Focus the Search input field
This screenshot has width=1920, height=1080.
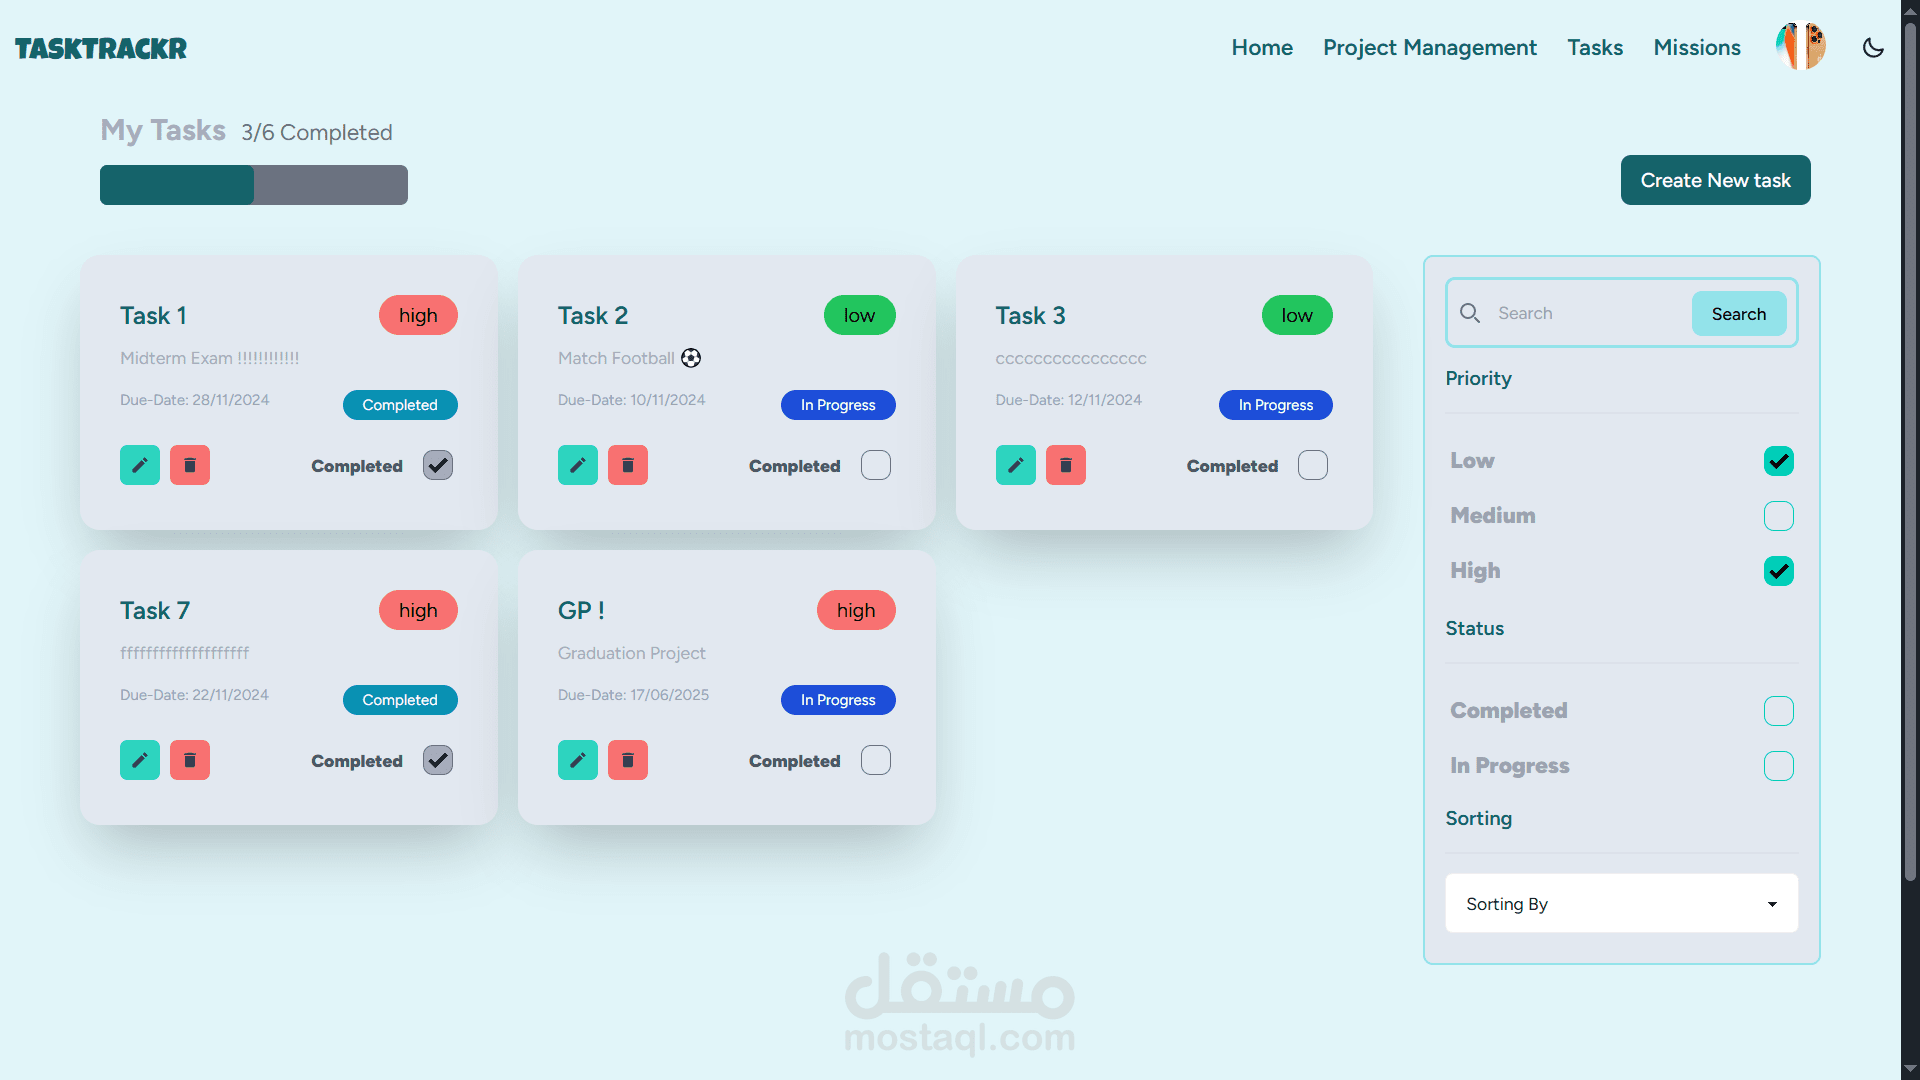tap(1588, 313)
